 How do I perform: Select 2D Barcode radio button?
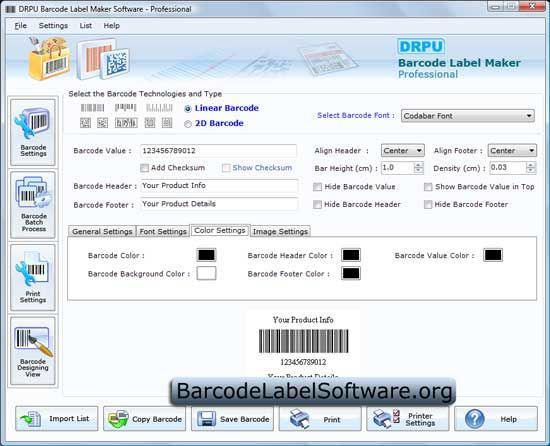[x=188, y=124]
